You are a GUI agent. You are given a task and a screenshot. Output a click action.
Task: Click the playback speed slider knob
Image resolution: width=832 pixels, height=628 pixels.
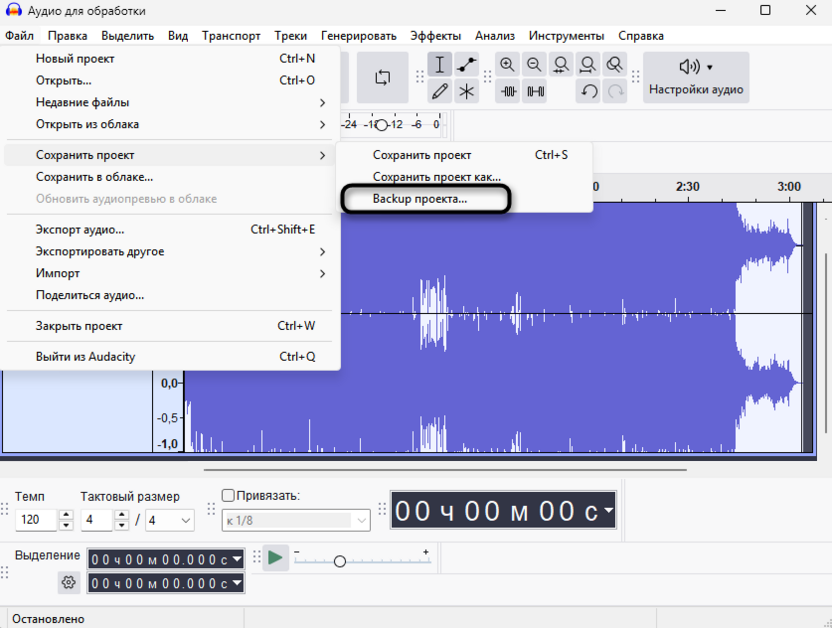coord(341,560)
